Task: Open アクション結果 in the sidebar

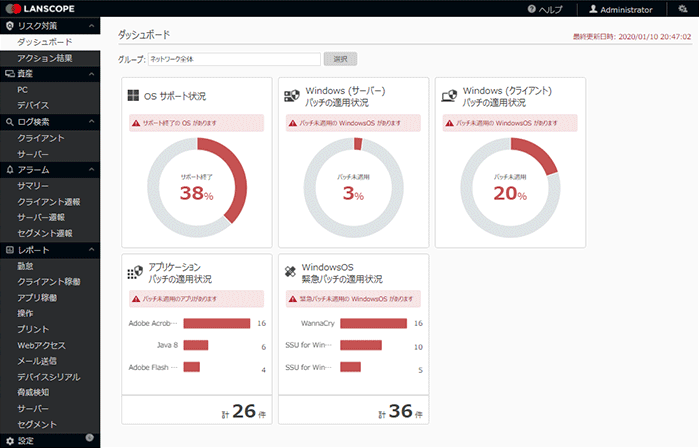Action: [44, 58]
